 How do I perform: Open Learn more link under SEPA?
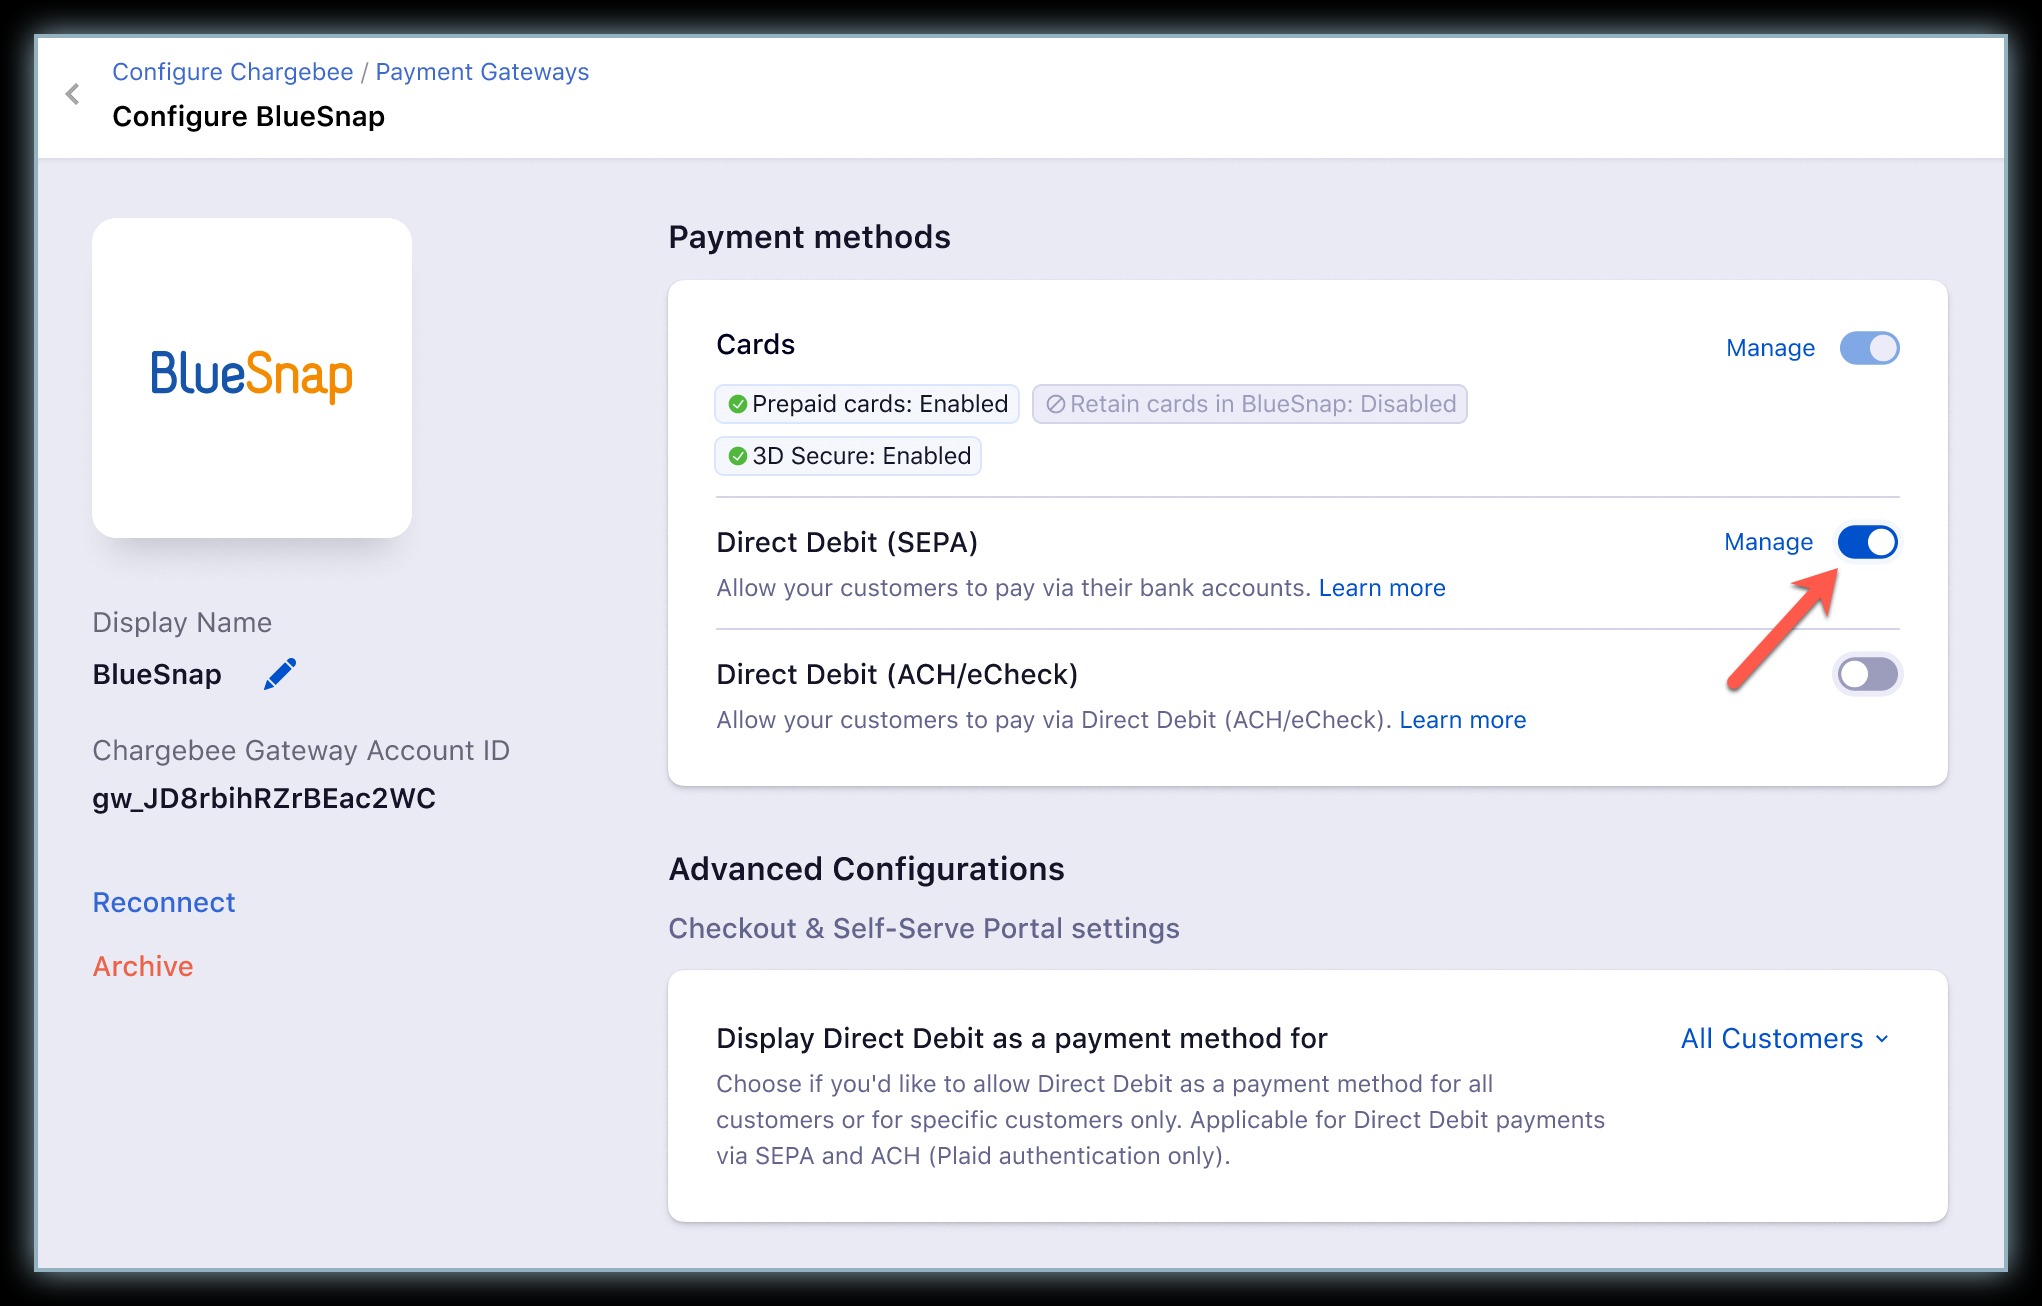click(1382, 588)
